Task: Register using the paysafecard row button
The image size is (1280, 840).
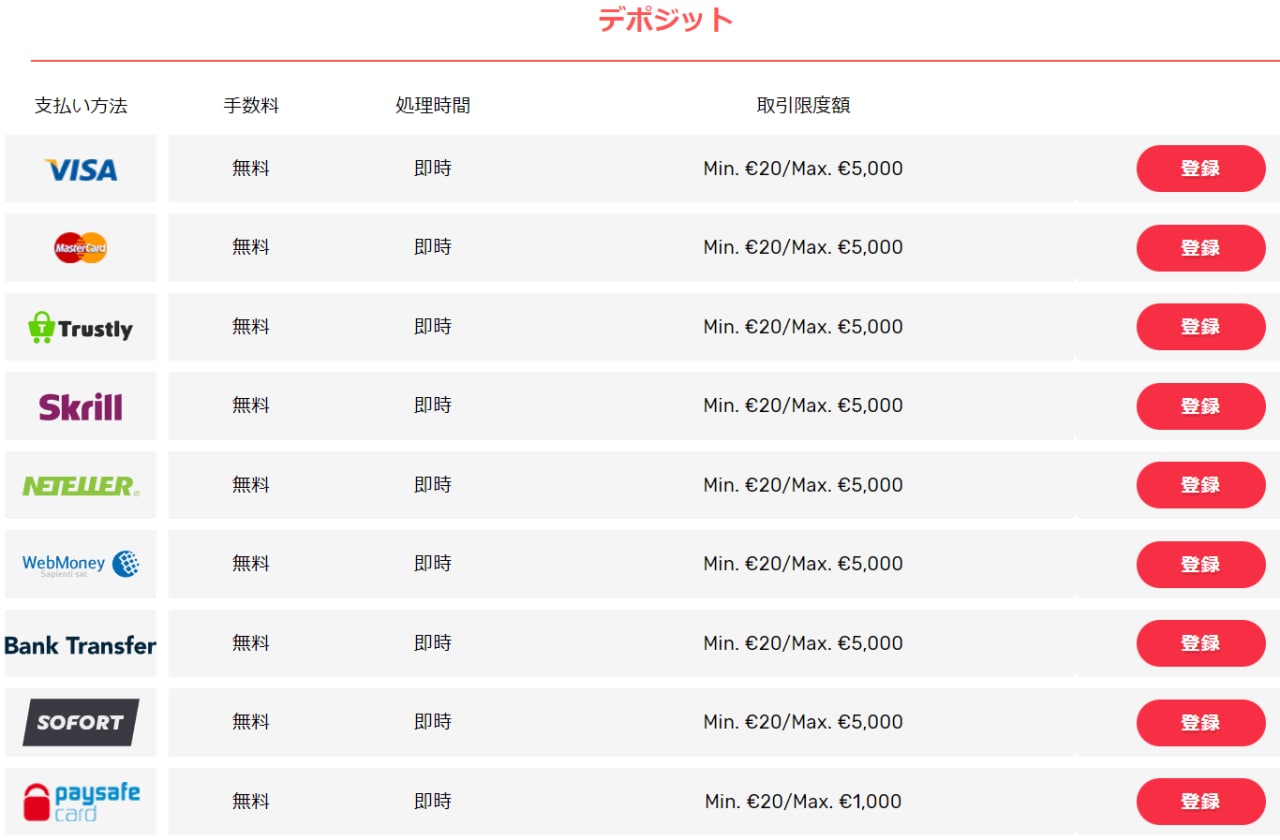Action: coord(1201,801)
